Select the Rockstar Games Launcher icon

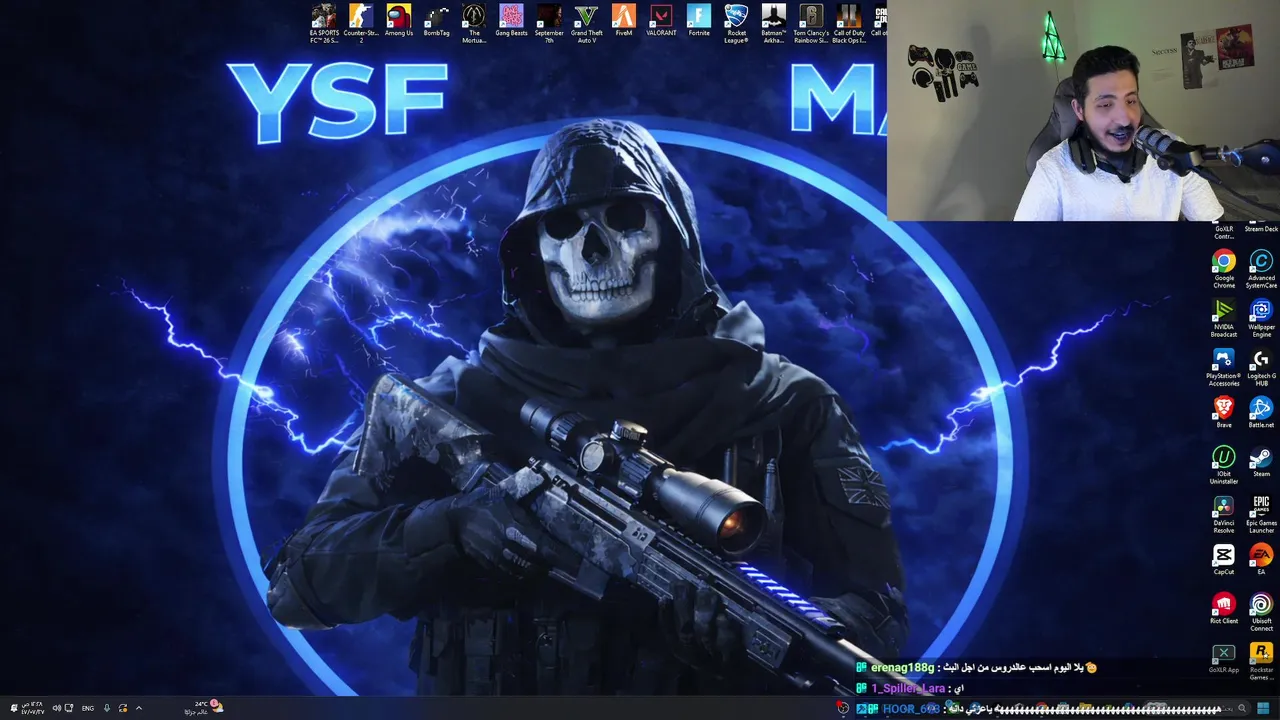pos(1261,662)
